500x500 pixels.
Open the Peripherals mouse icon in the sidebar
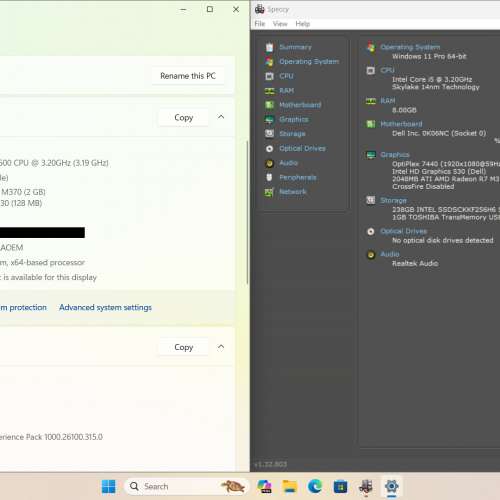coord(270,177)
